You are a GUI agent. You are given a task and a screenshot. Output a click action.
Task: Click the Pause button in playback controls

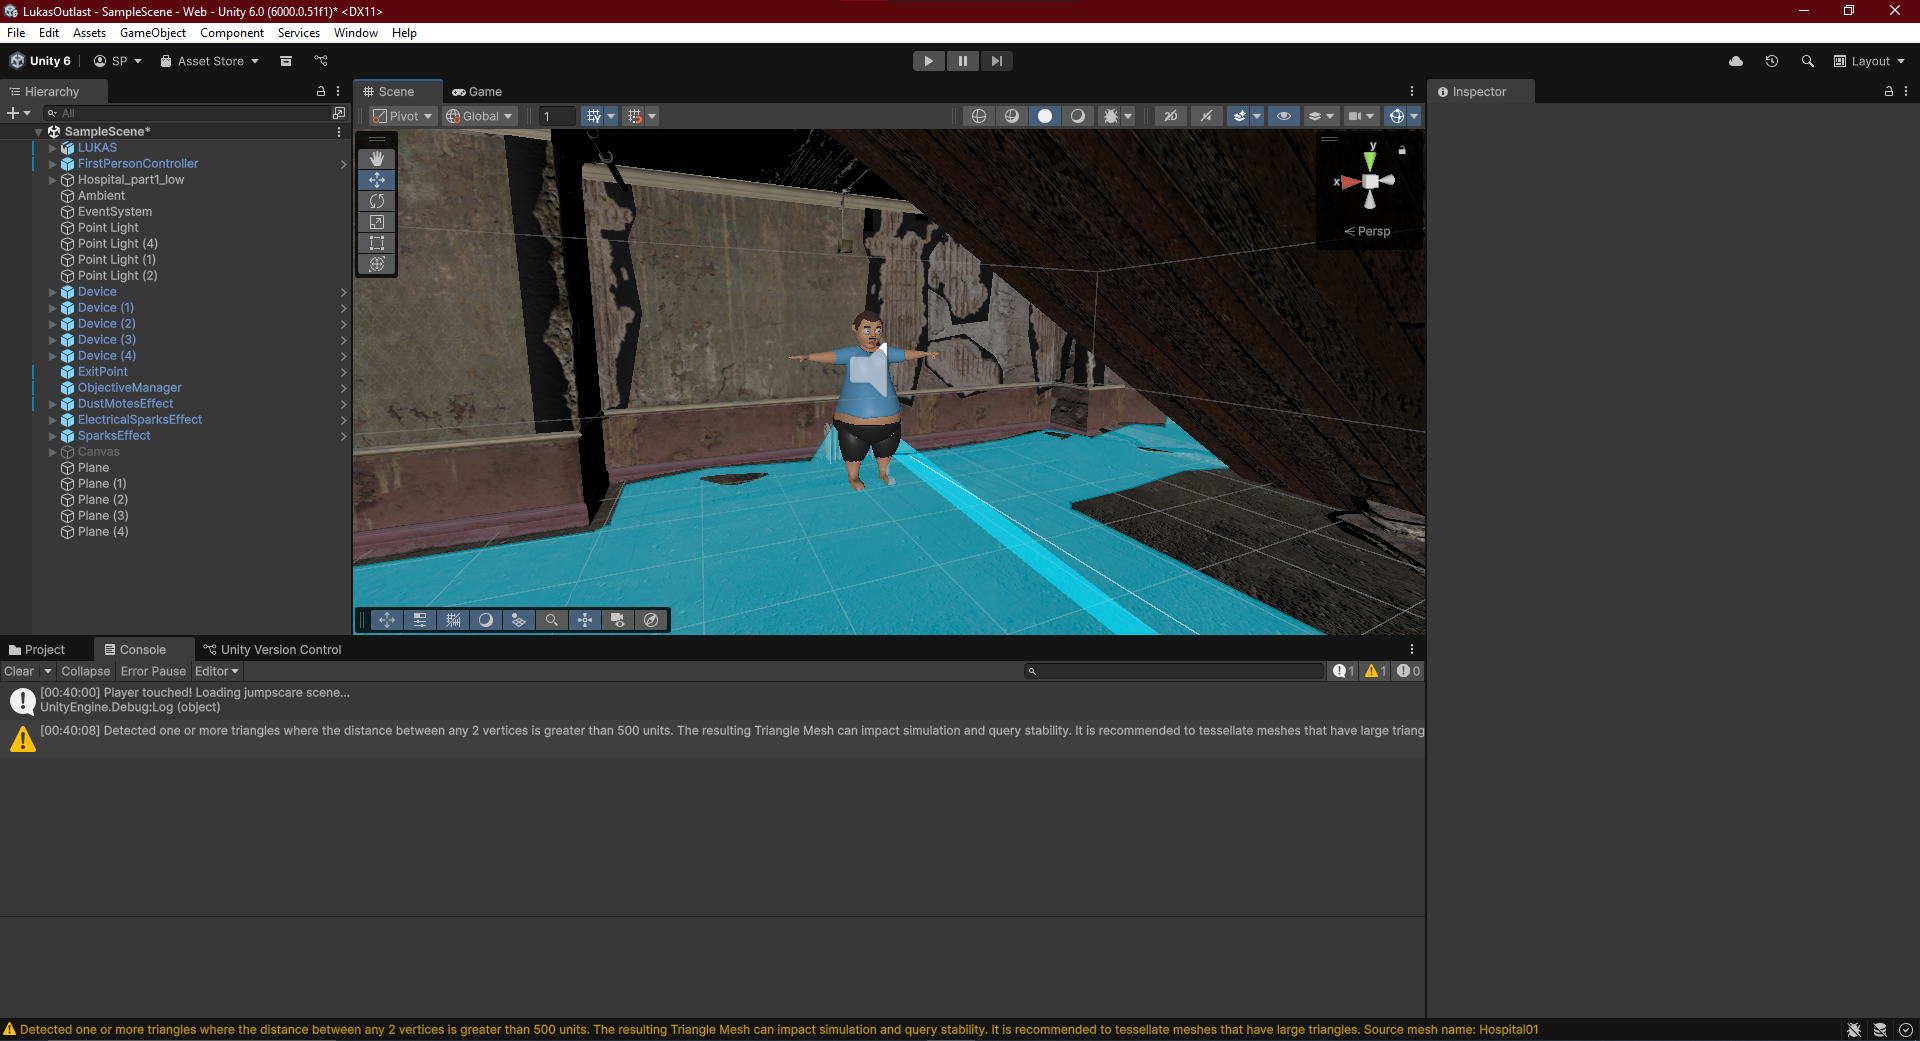coord(962,61)
